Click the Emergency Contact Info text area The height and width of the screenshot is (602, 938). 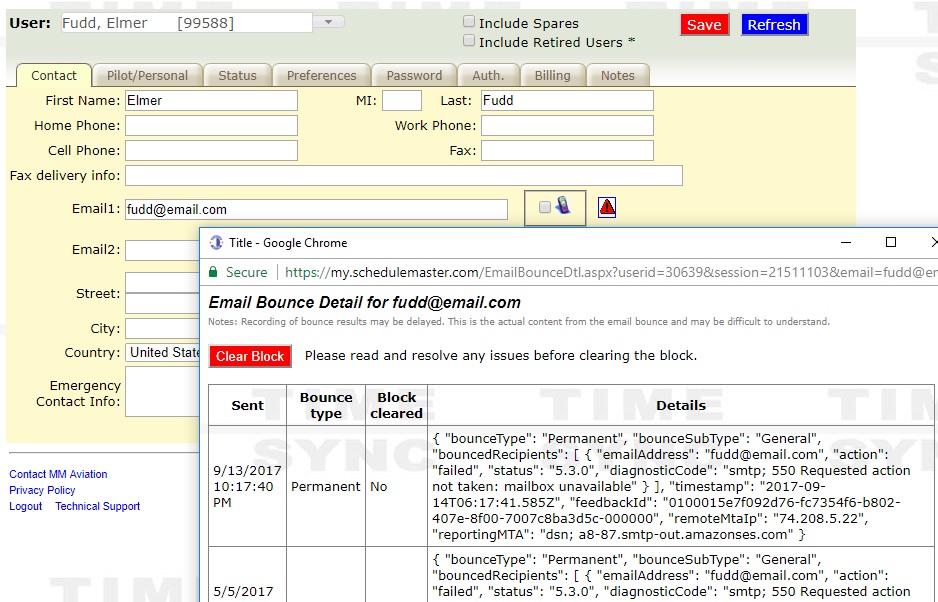click(162, 391)
